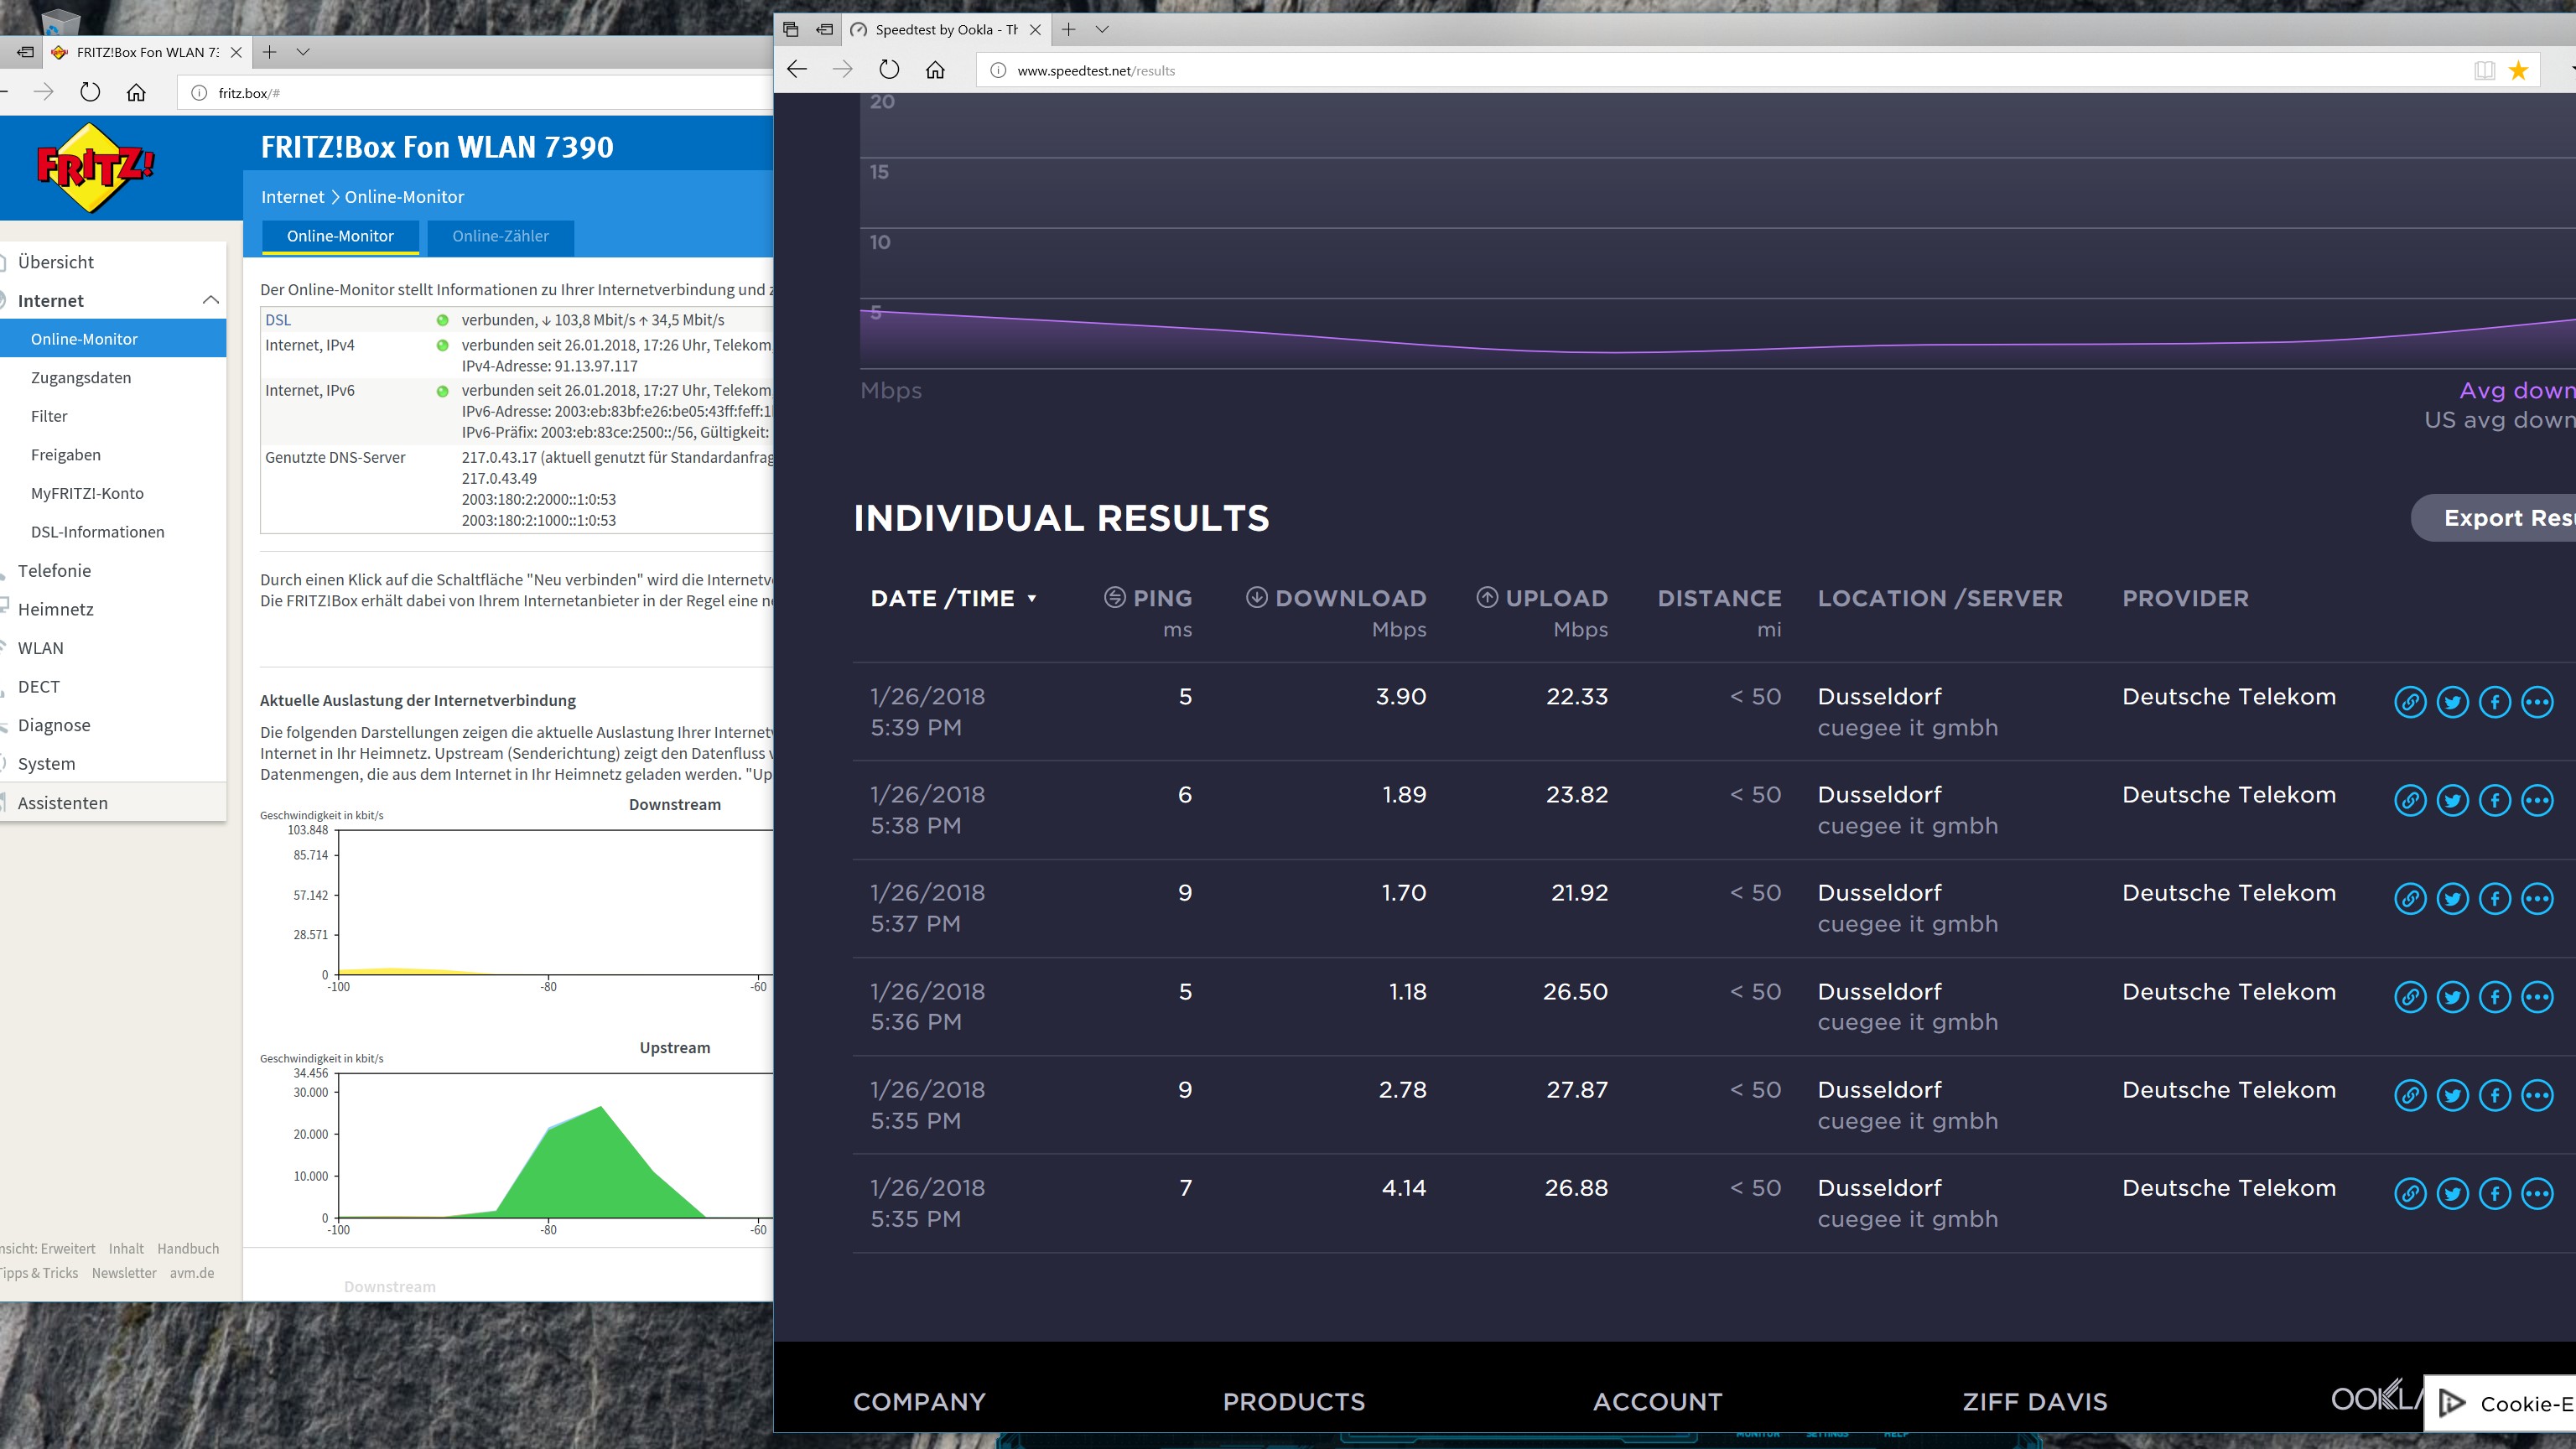Switch to Online-Zähler tab
The width and height of the screenshot is (2576, 1449).
point(500,236)
